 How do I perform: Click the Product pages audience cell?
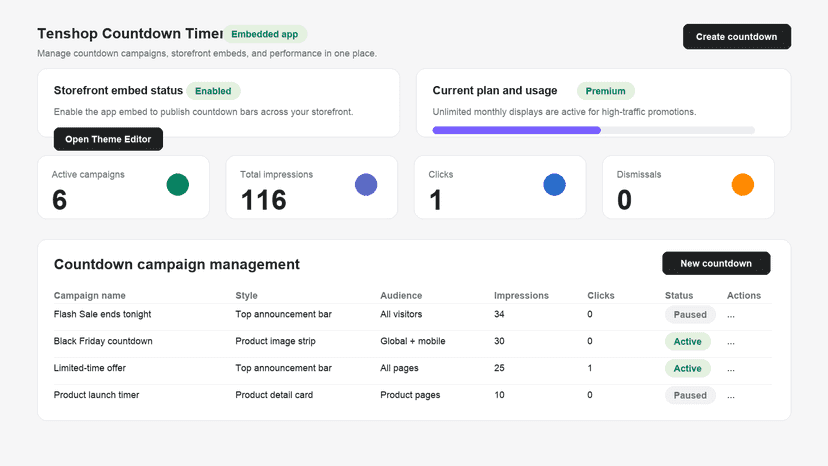coord(410,395)
